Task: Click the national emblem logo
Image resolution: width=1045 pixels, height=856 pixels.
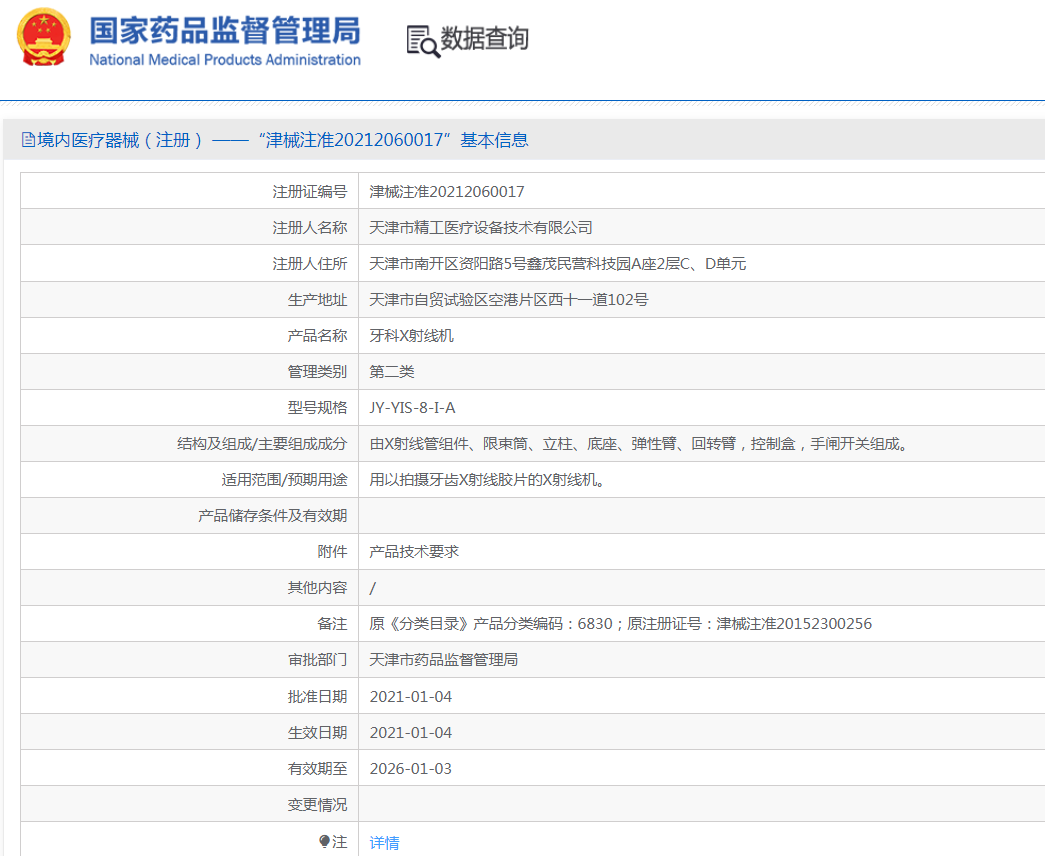Action: pos(43,38)
